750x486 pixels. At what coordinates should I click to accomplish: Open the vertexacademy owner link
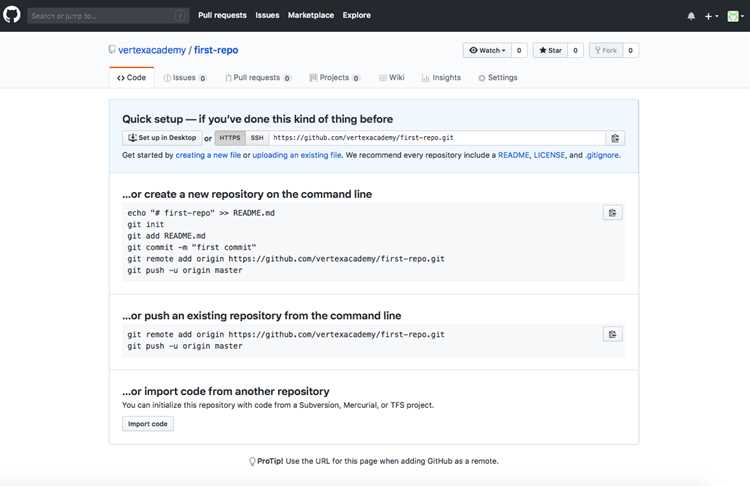[152, 50]
